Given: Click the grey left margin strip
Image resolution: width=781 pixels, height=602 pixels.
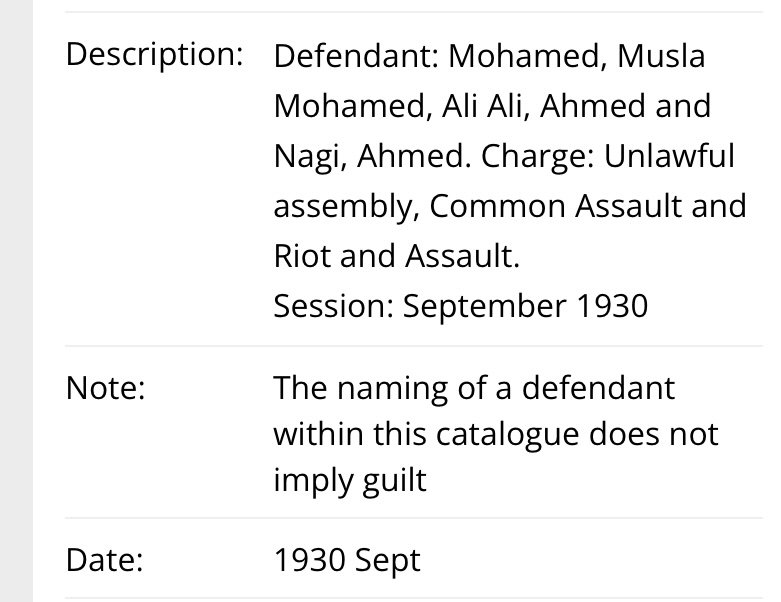Looking at the screenshot, I should coord(16,300).
